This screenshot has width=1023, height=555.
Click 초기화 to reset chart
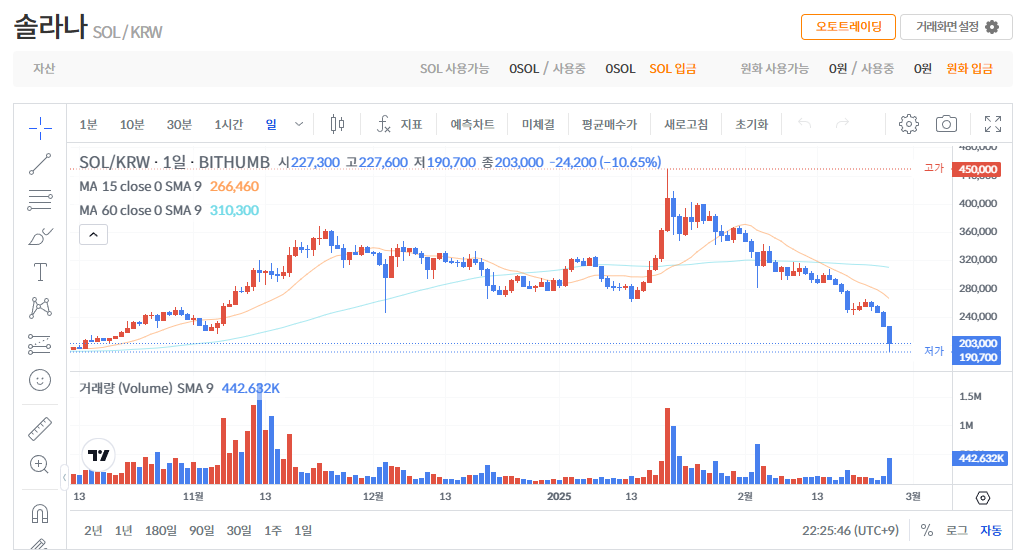(x=752, y=125)
